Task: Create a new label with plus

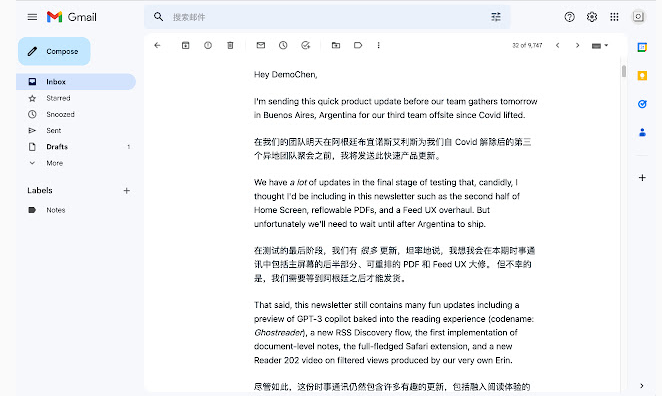Action: [127, 190]
